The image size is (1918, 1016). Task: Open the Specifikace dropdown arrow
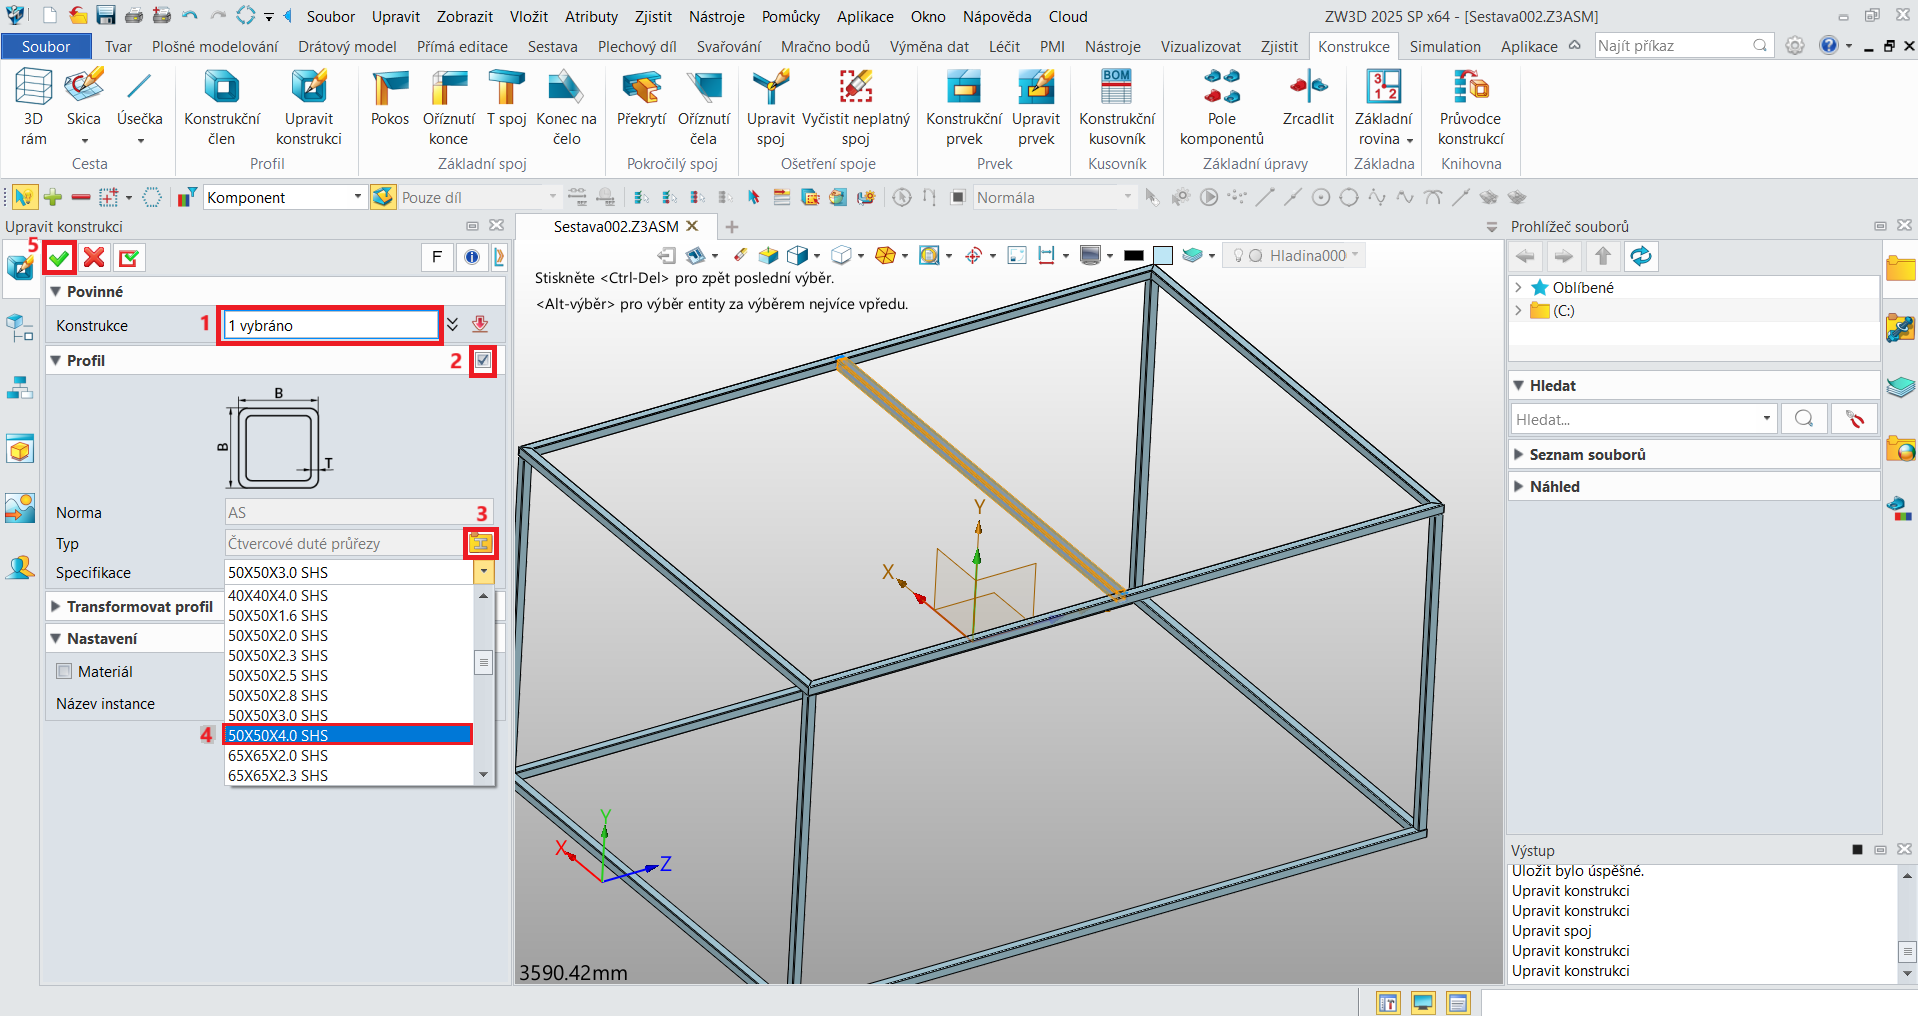coord(484,572)
